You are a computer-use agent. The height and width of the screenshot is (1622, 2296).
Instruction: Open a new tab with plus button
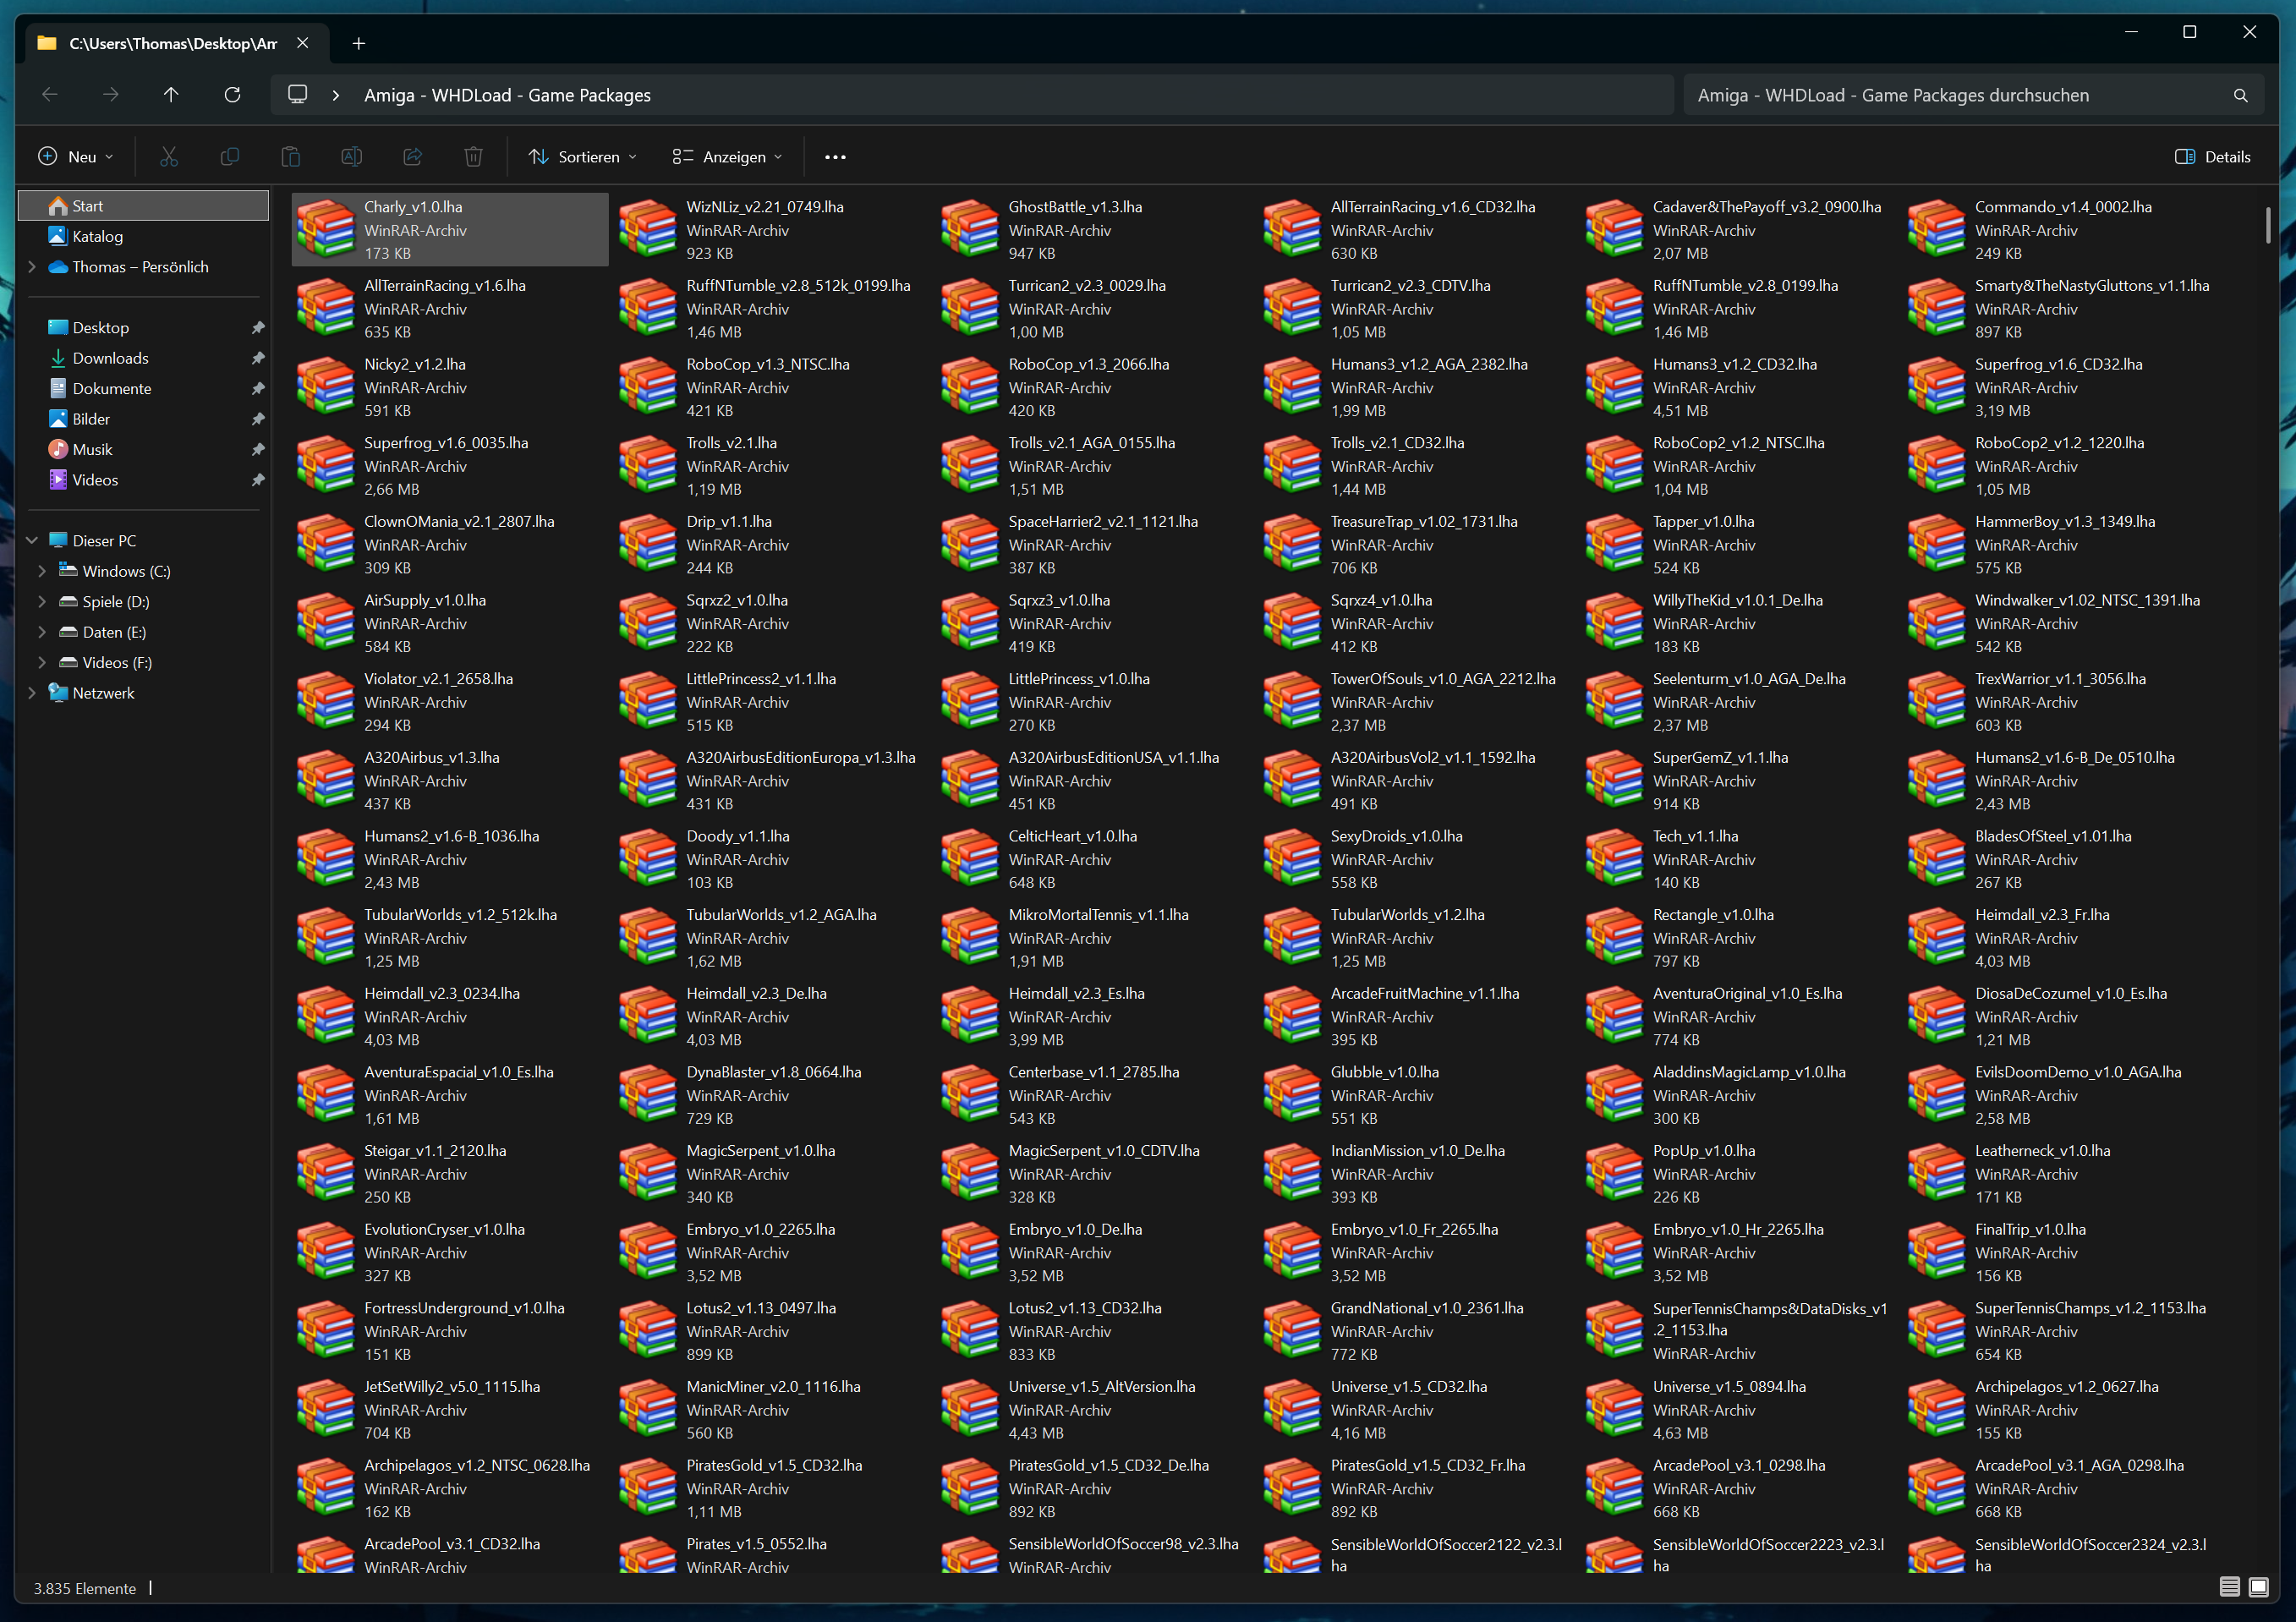(358, 43)
